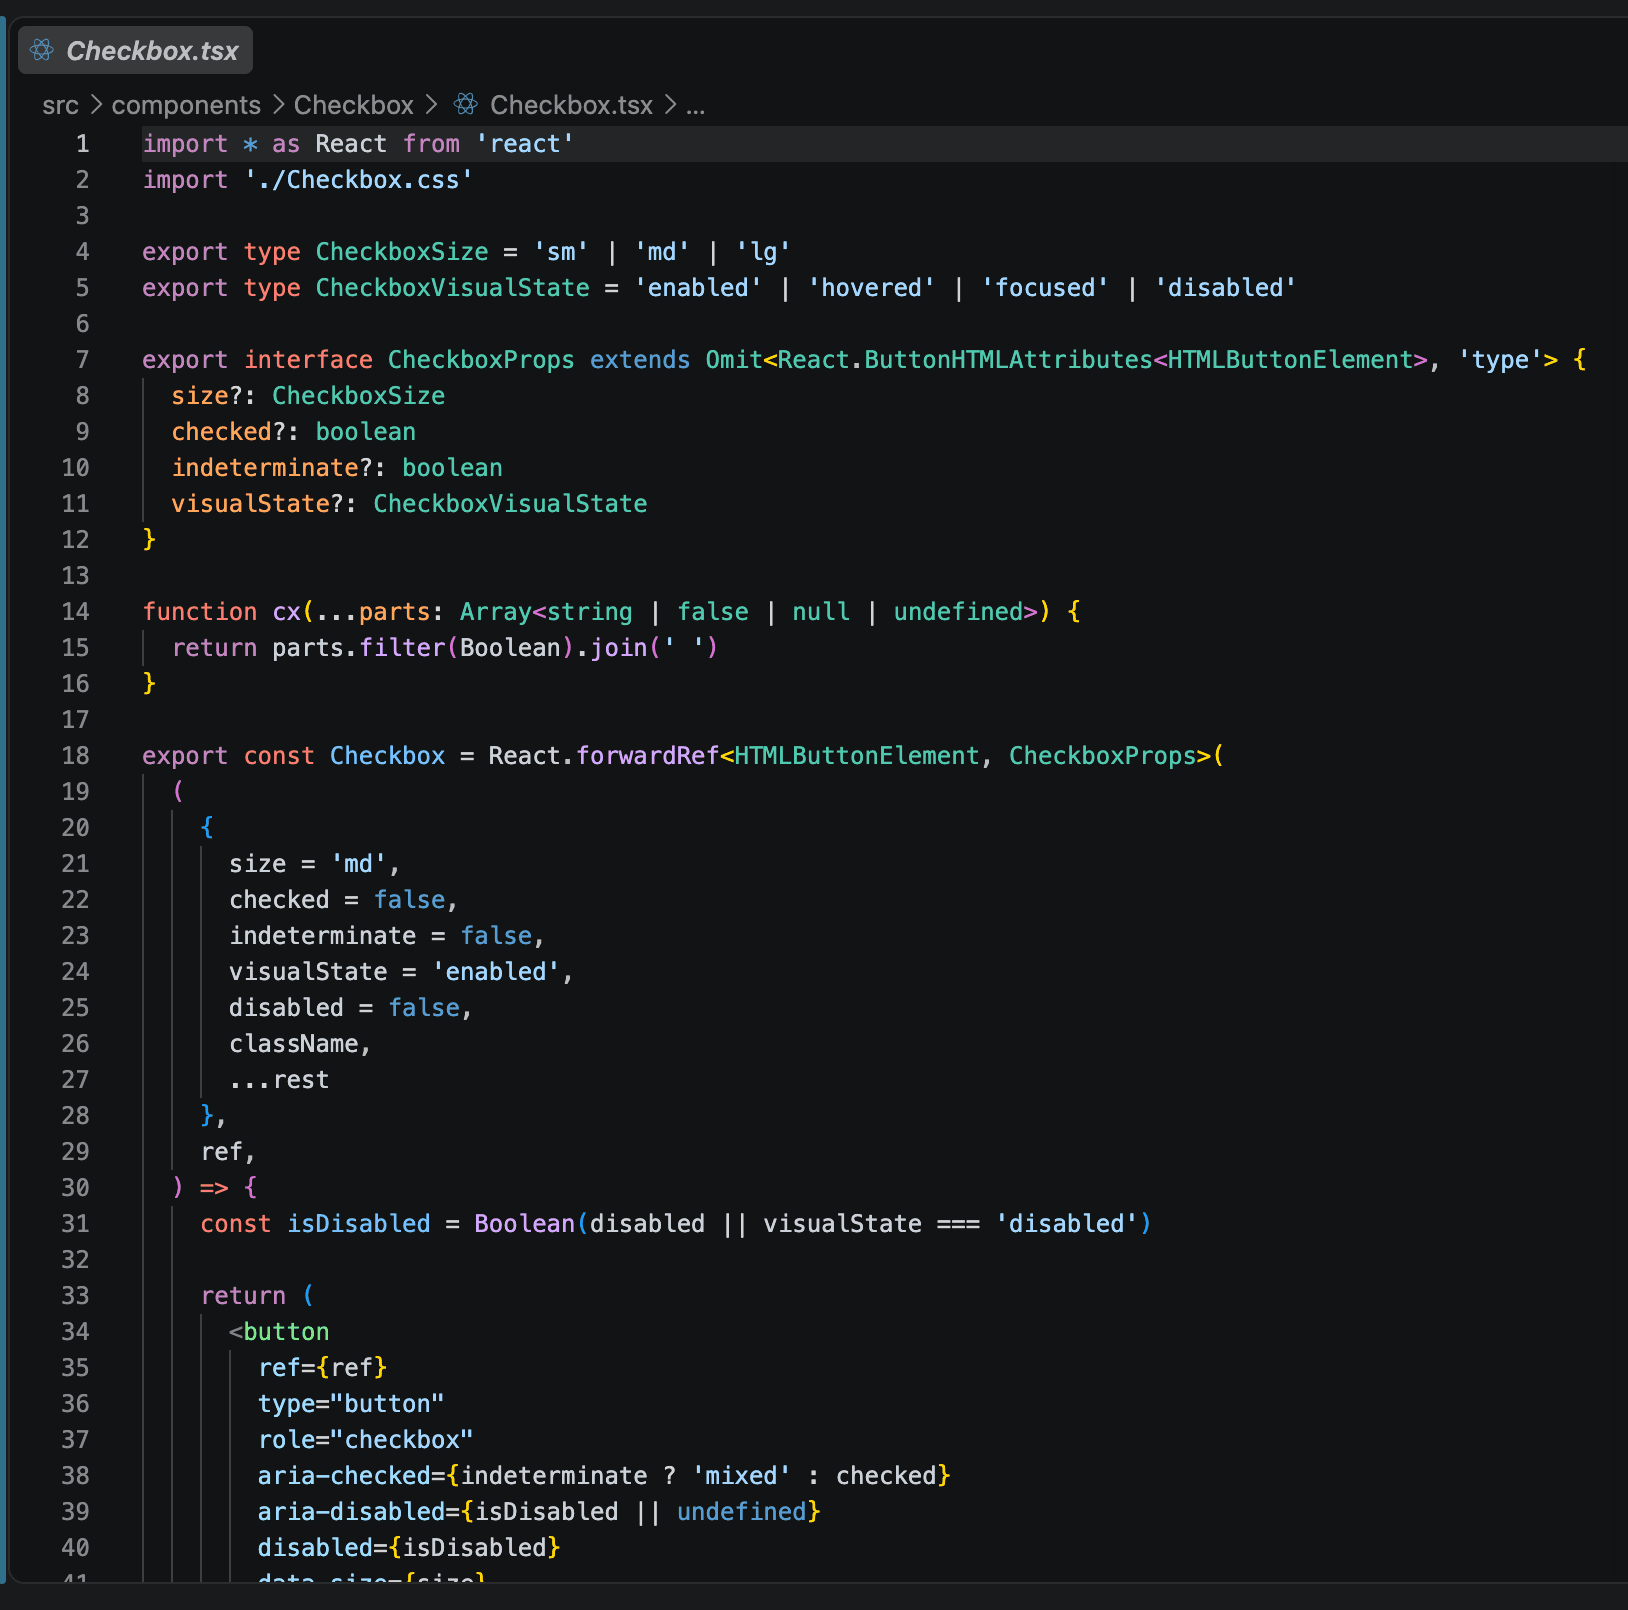Click 'type' string on line 7
The height and width of the screenshot is (1610, 1628).
[x=1501, y=360]
